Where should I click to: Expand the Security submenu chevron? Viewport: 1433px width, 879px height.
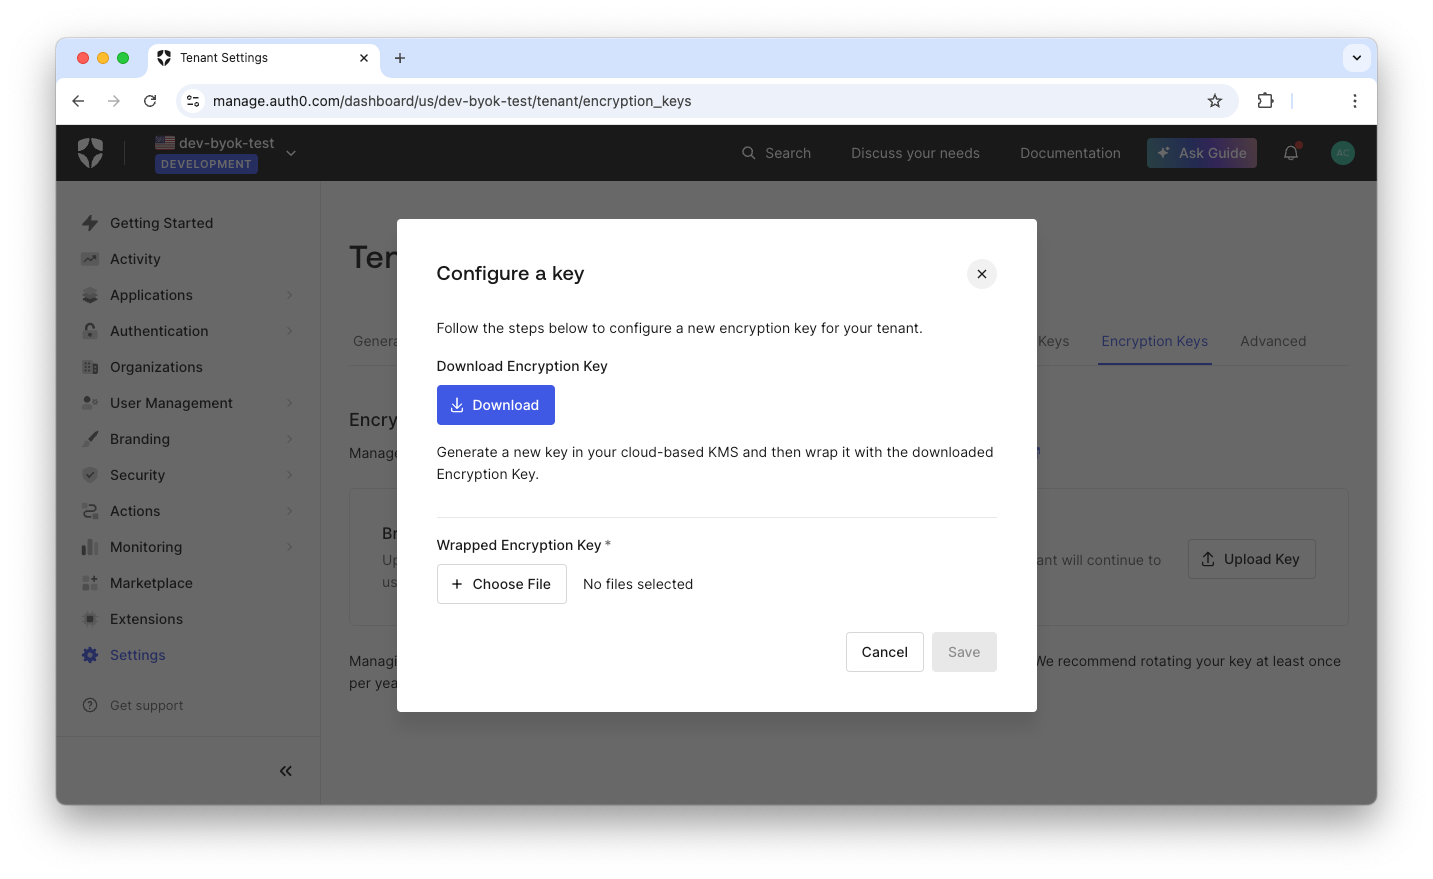[x=290, y=475]
